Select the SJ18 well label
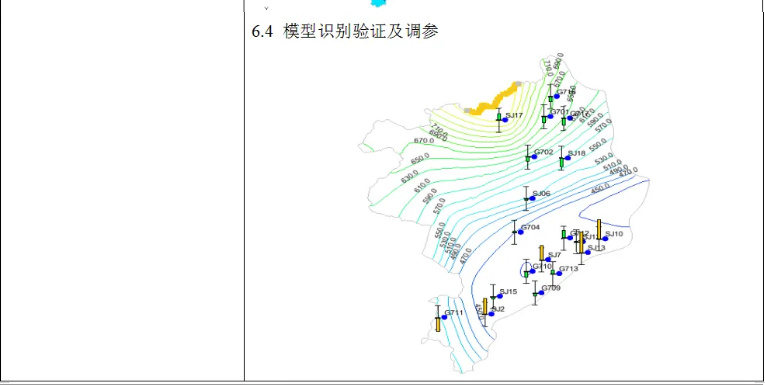765x385 pixels. pos(576,153)
